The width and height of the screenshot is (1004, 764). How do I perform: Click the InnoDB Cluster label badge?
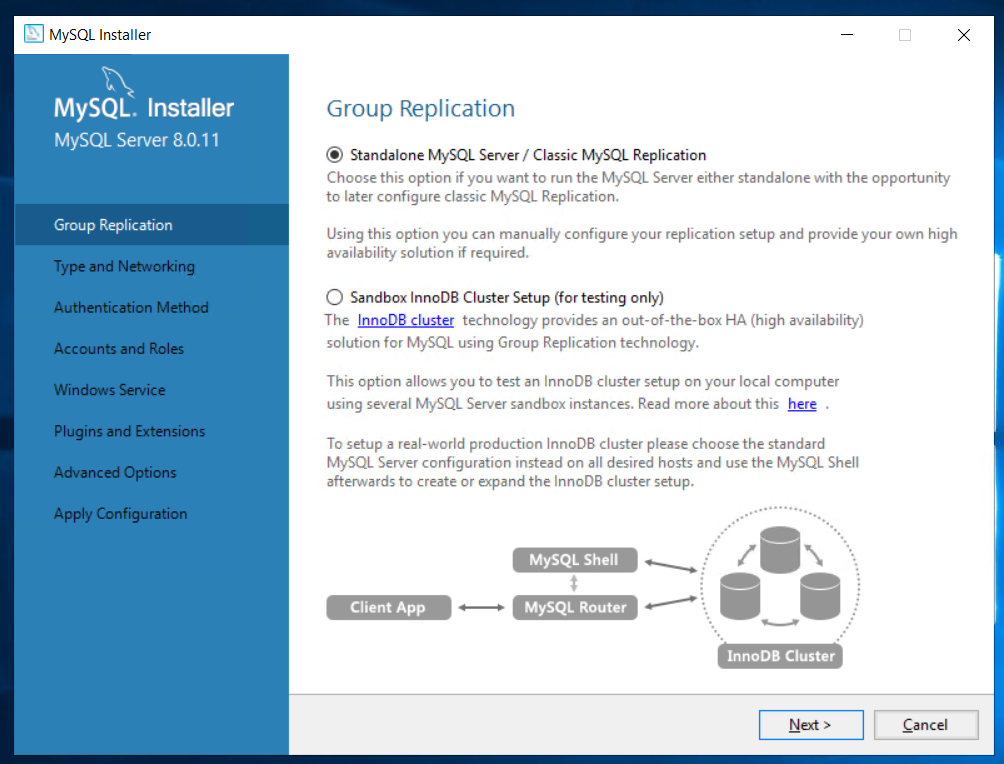pyautogui.click(x=780, y=656)
